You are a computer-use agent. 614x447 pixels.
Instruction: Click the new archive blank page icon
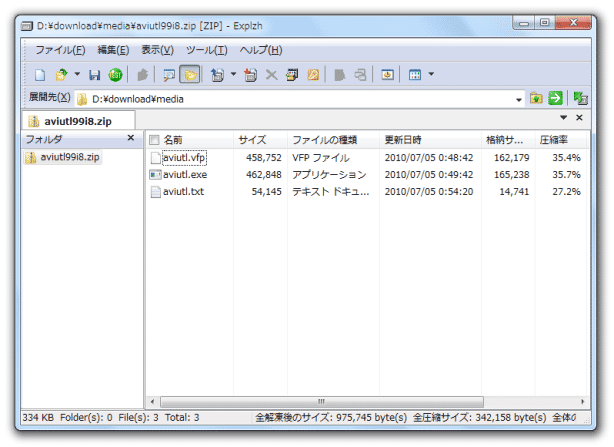tap(40, 74)
